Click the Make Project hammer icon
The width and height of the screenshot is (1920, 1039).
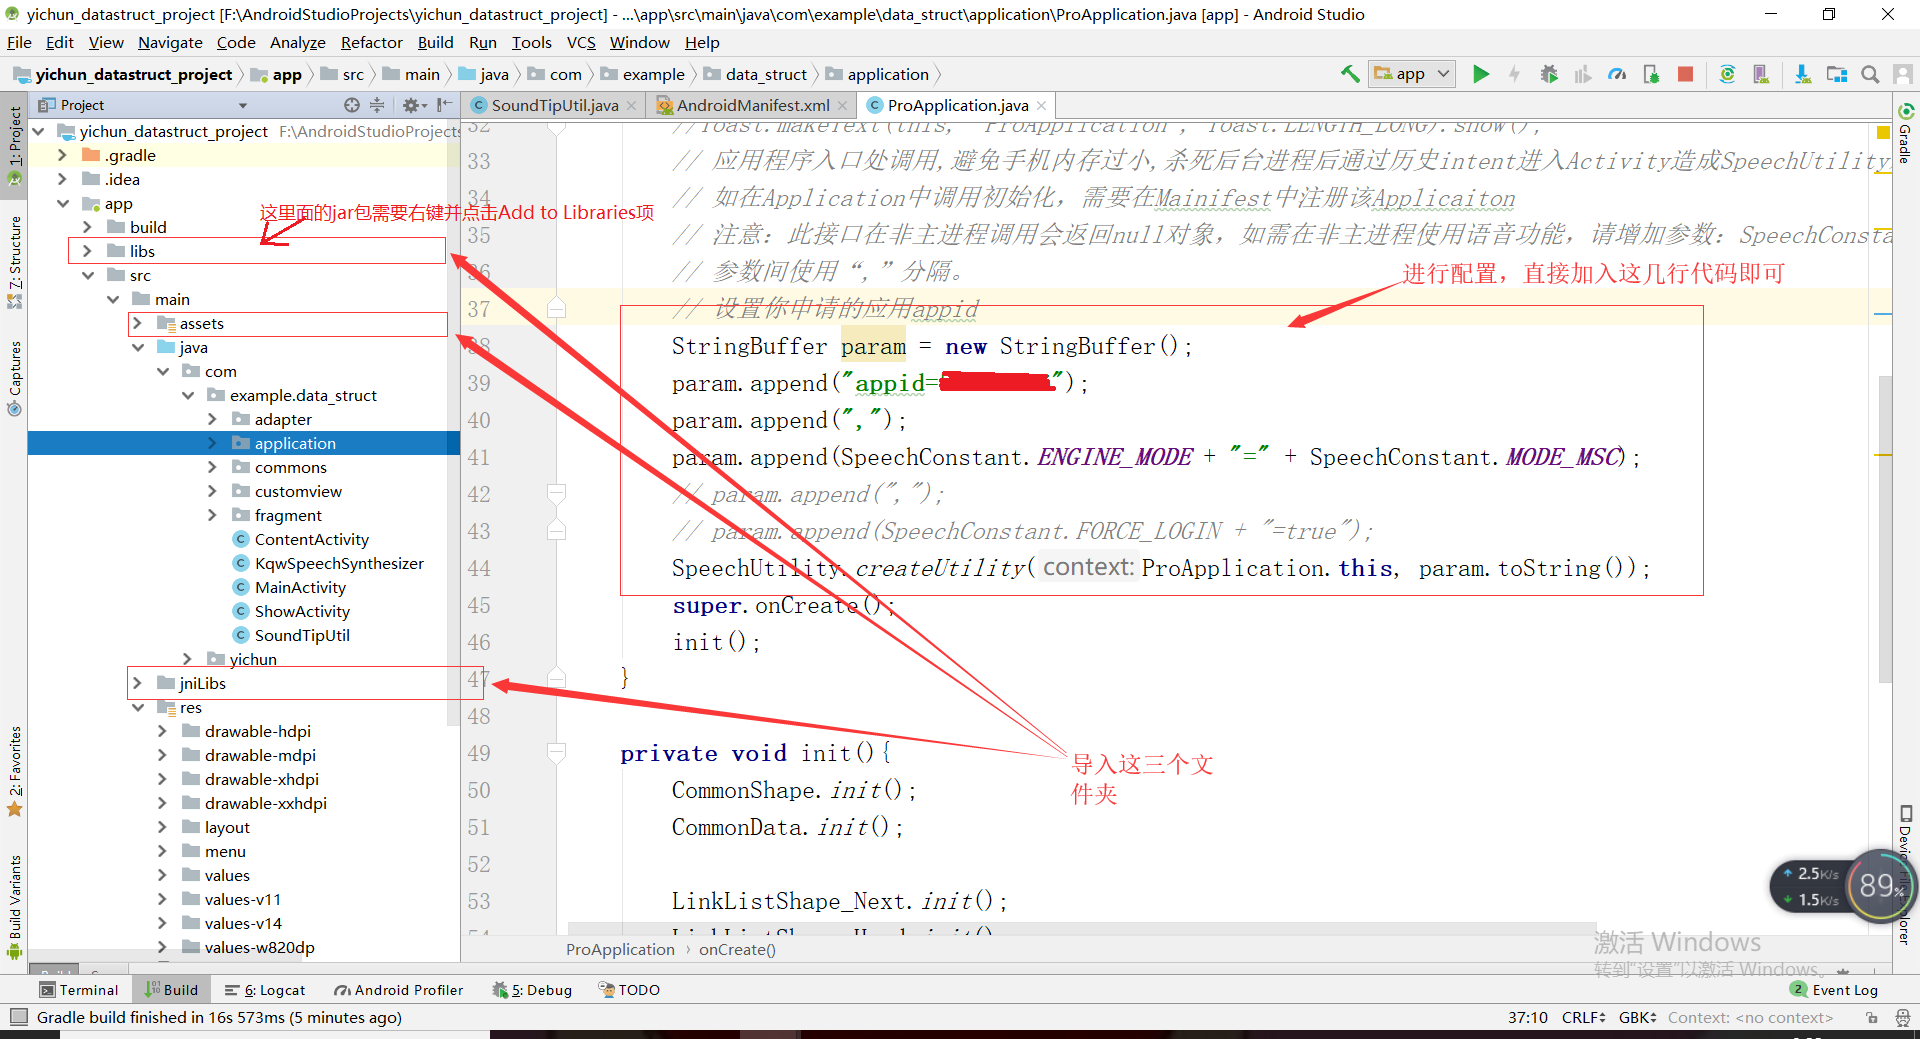click(x=1350, y=74)
